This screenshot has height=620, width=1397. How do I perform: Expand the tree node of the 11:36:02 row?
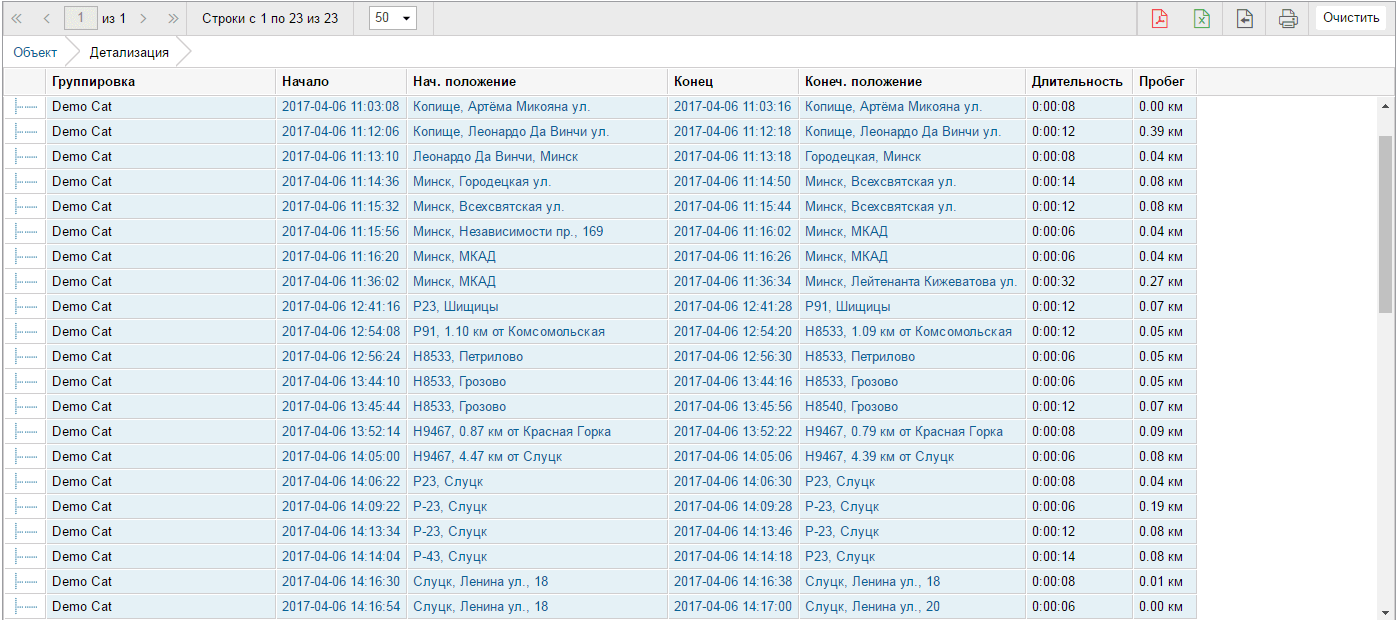pos(25,281)
